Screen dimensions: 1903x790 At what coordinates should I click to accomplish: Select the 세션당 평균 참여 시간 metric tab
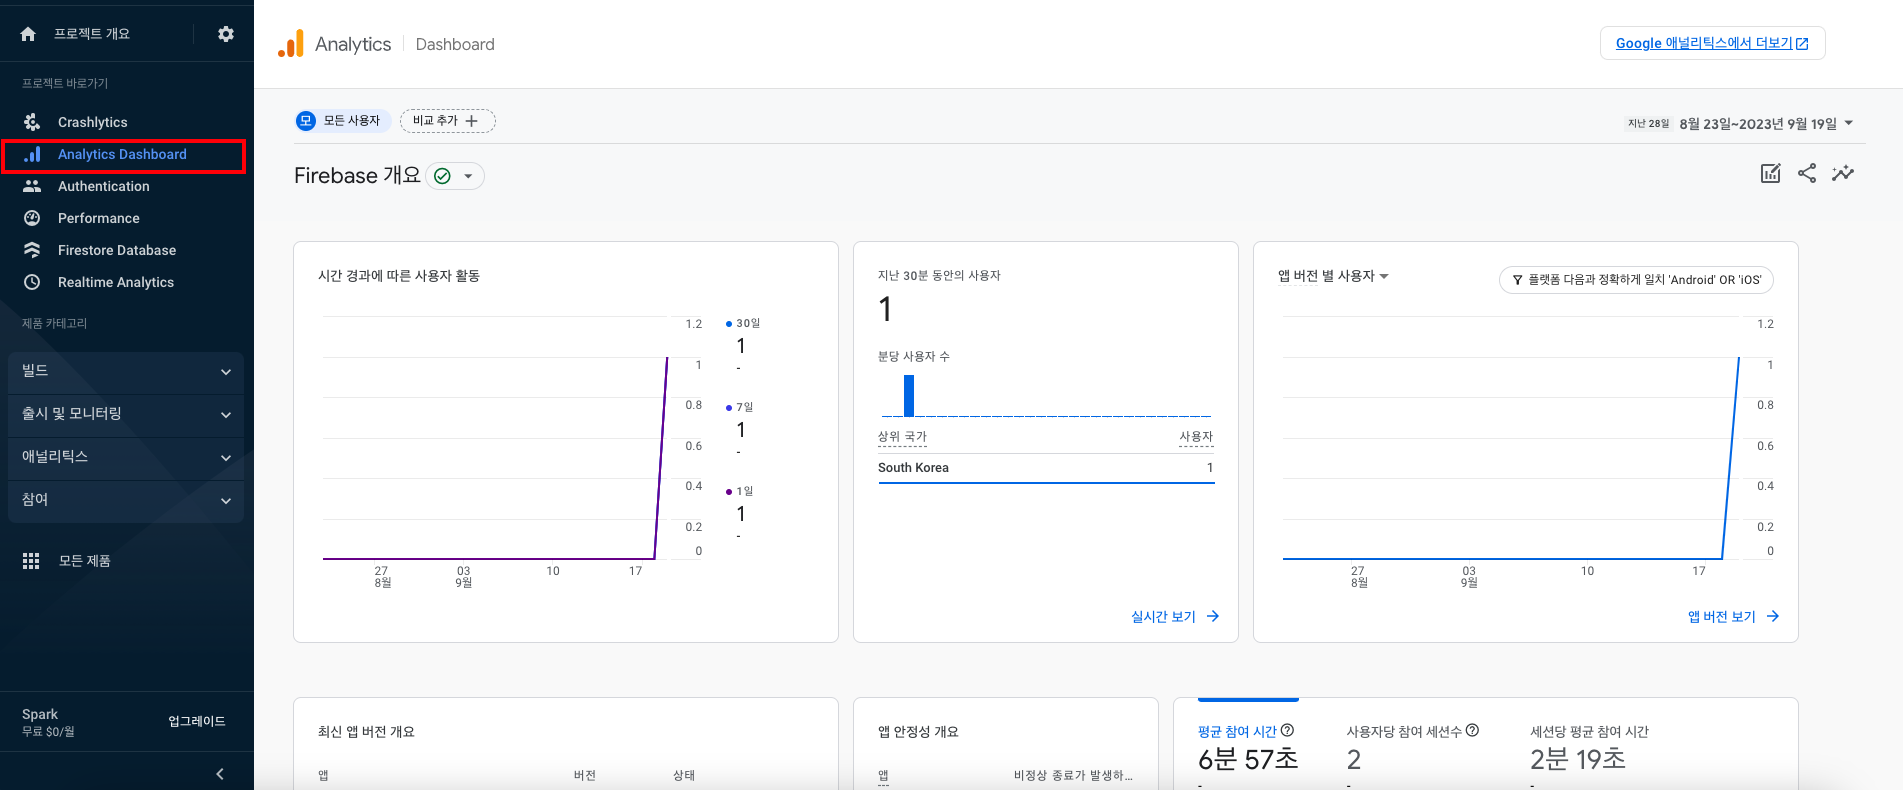click(1589, 745)
